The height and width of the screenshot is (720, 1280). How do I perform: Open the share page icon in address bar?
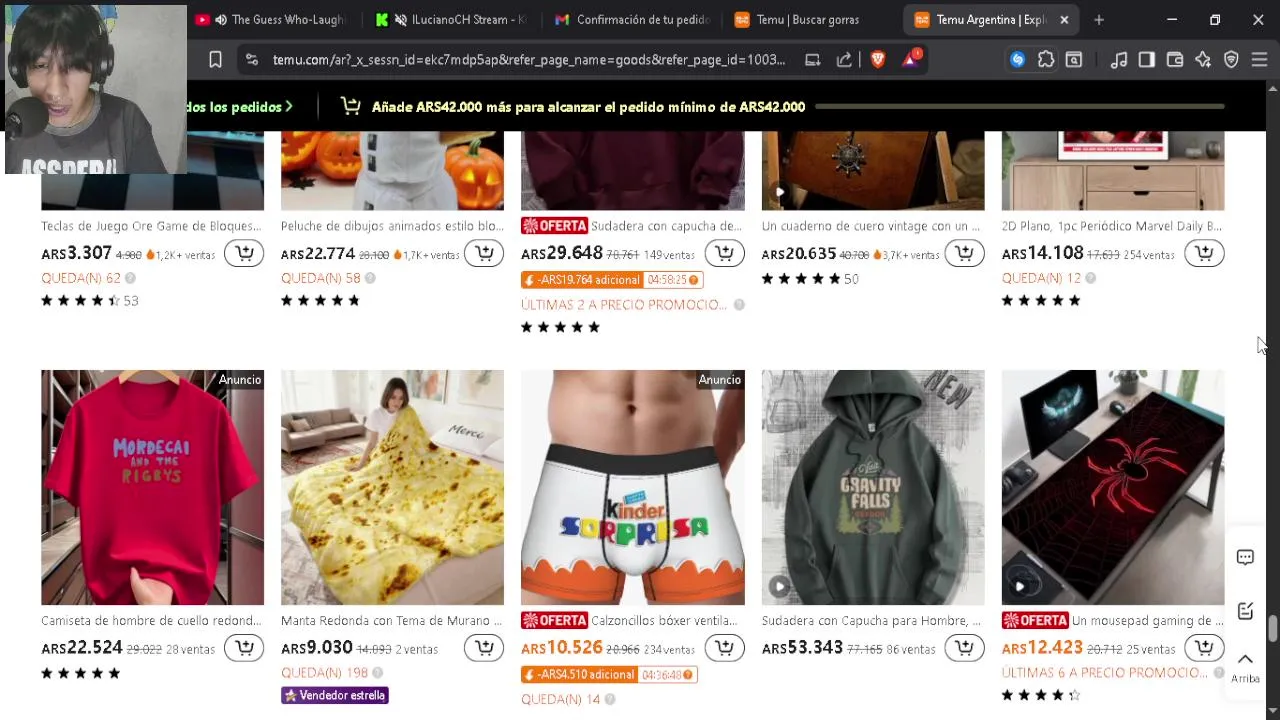844,60
